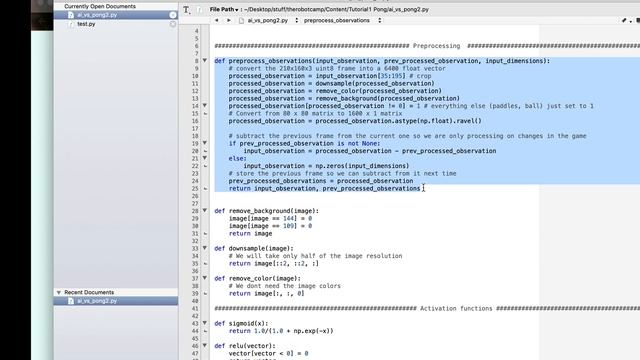Click the Preprocessing comment header text
The width and height of the screenshot is (640, 360).
pos(436,46)
